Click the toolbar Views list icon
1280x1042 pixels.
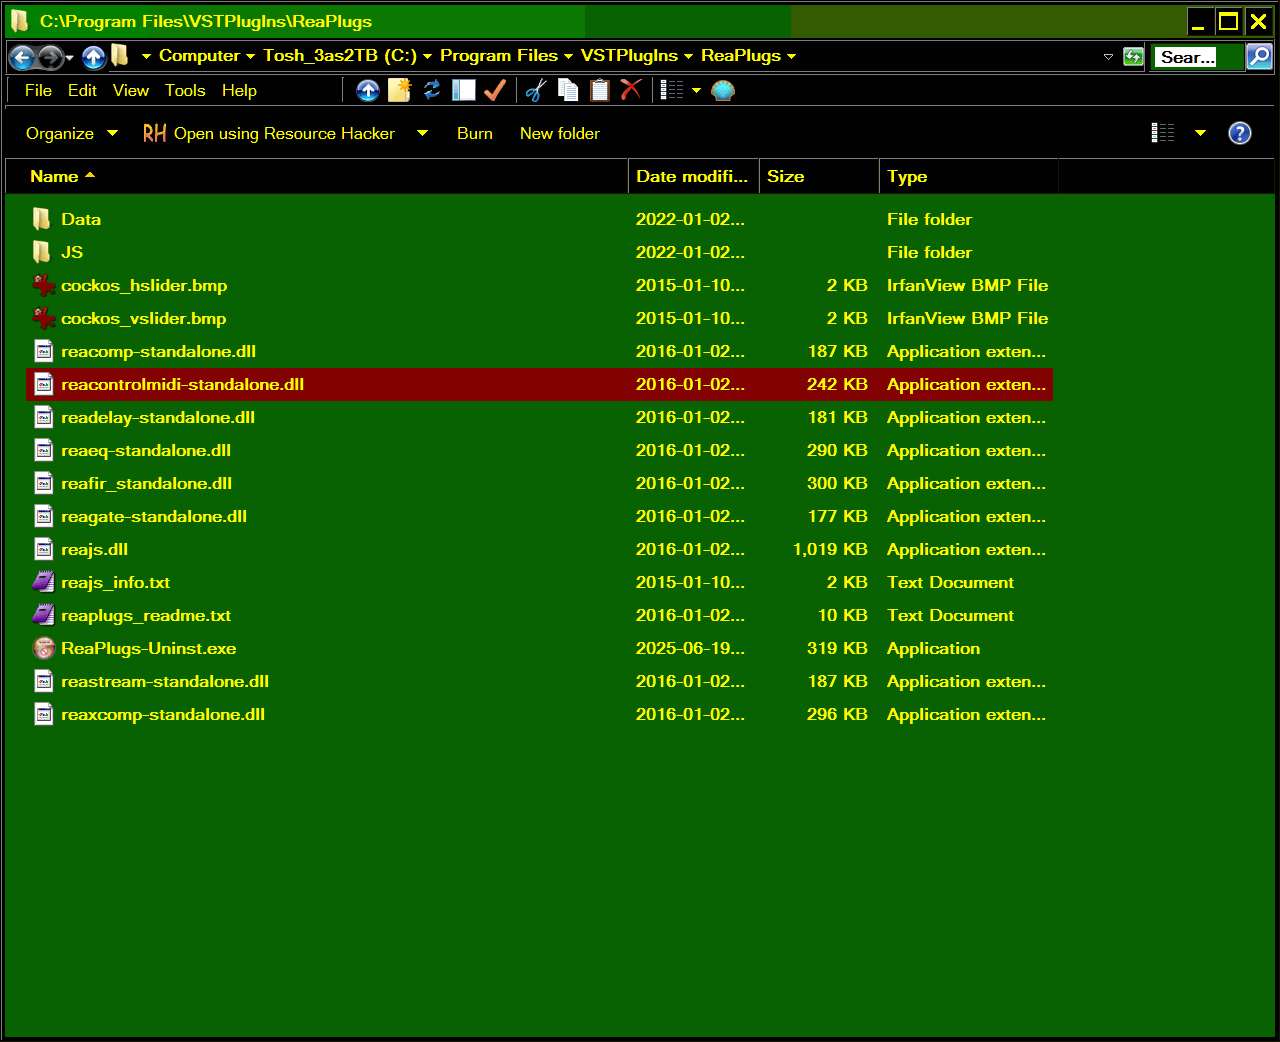pyautogui.click(x=672, y=90)
